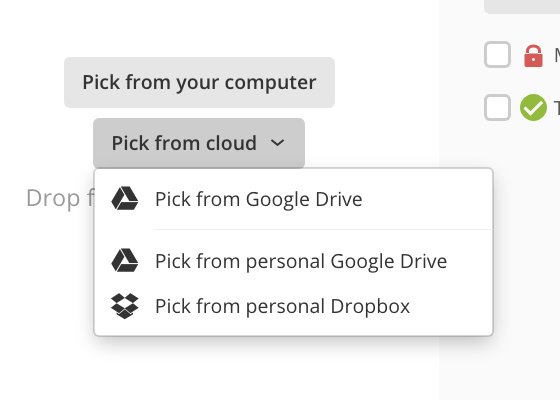Click the green checkmark status icon

click(x=533, y=108)
